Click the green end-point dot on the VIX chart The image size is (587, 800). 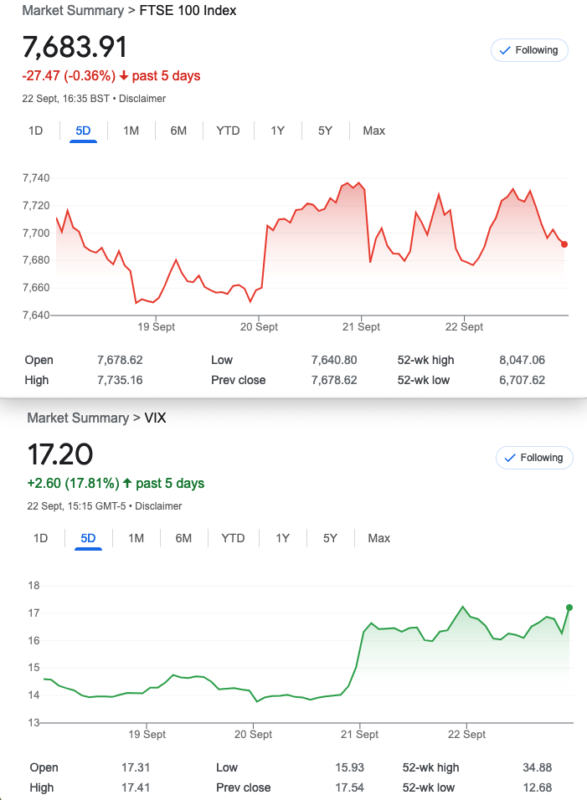click(x=569, y=608)
